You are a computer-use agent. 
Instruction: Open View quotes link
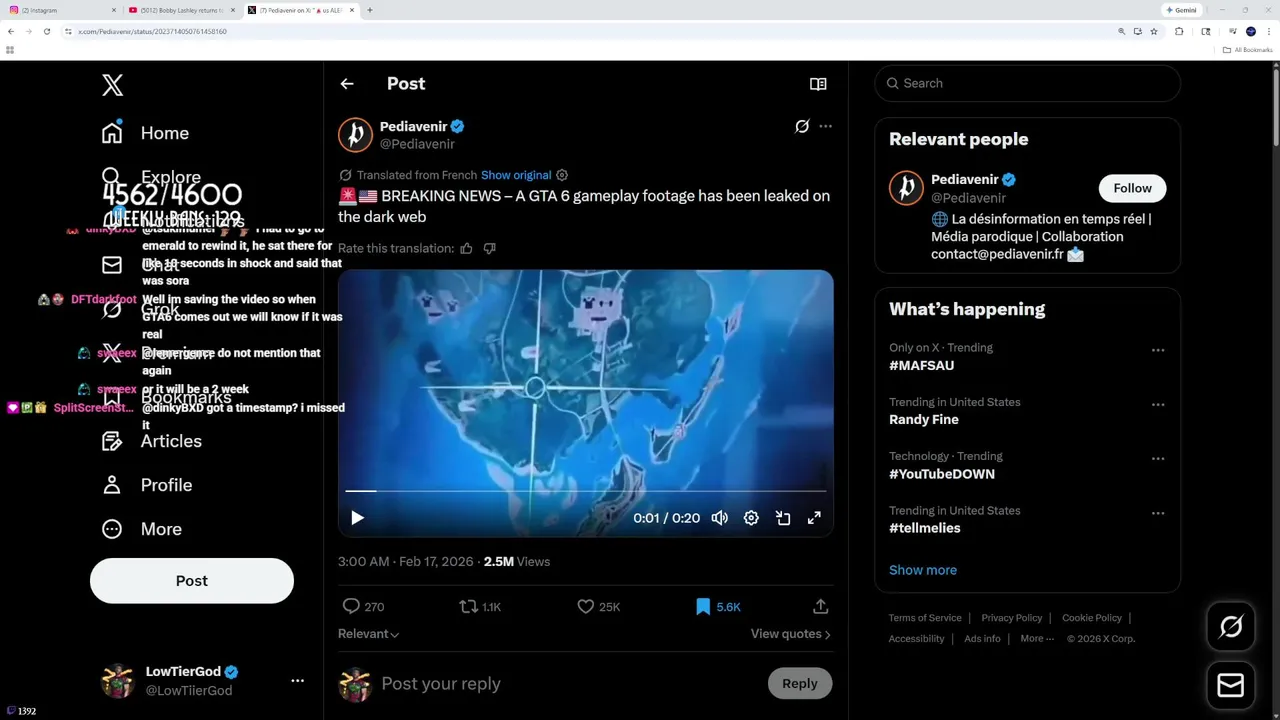(790, 634)
